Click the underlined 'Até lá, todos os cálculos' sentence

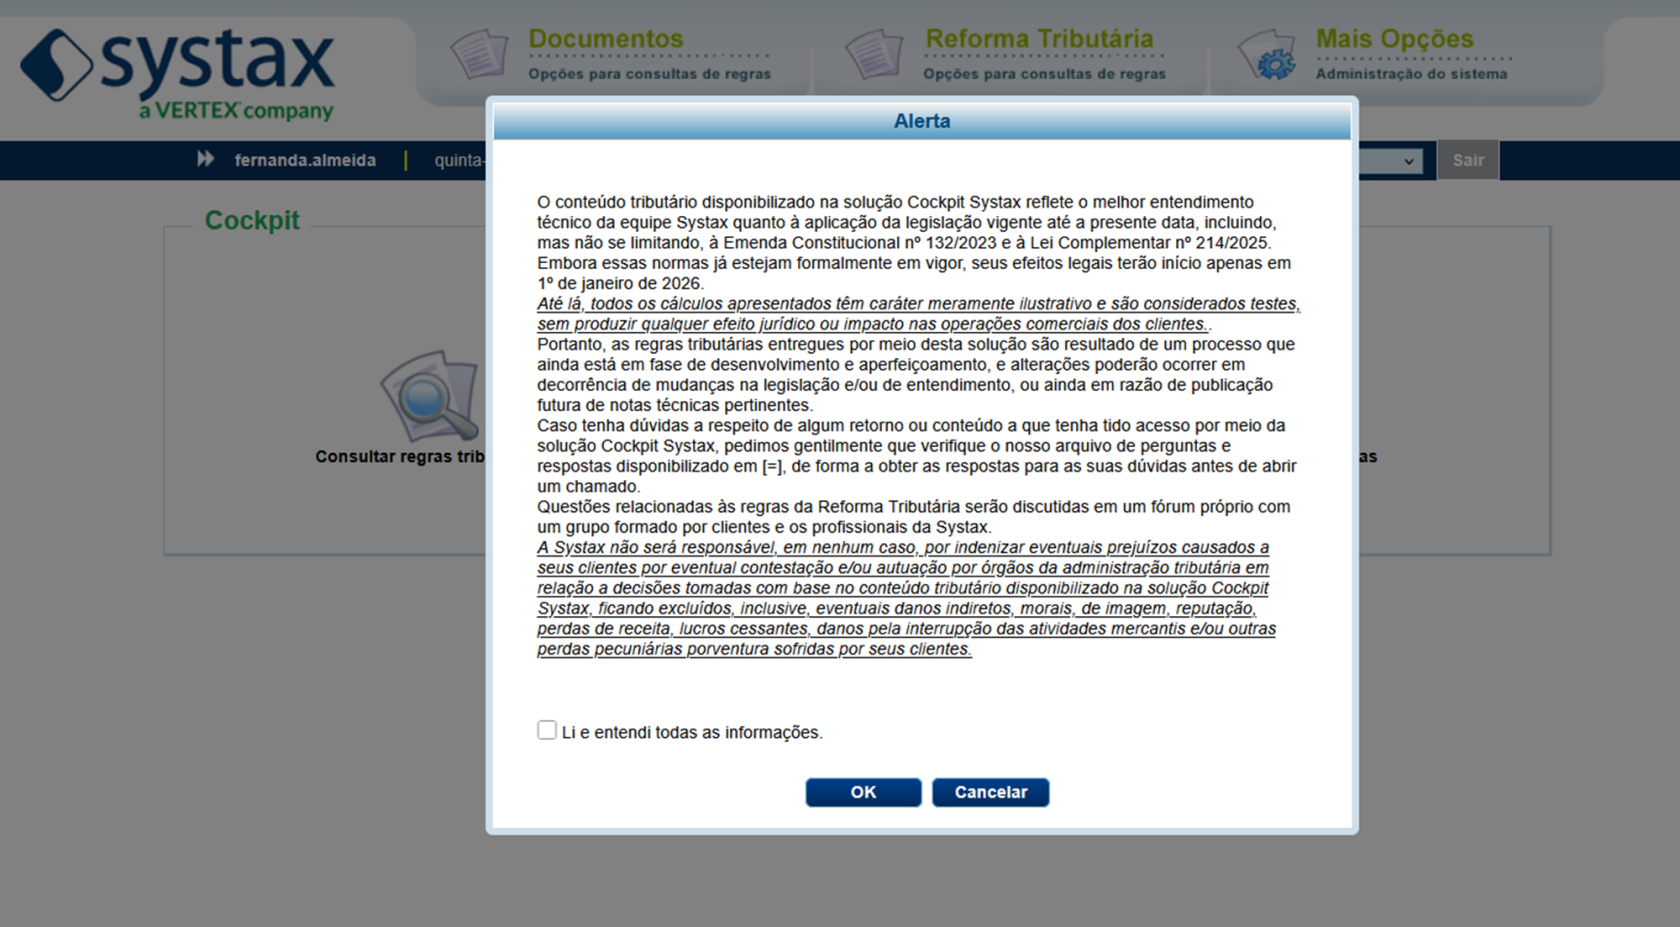point(919,314)
